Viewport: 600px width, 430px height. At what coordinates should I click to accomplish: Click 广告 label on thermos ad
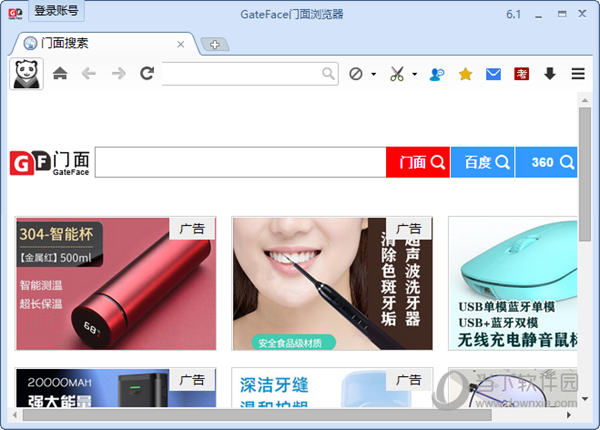point(192,229)
